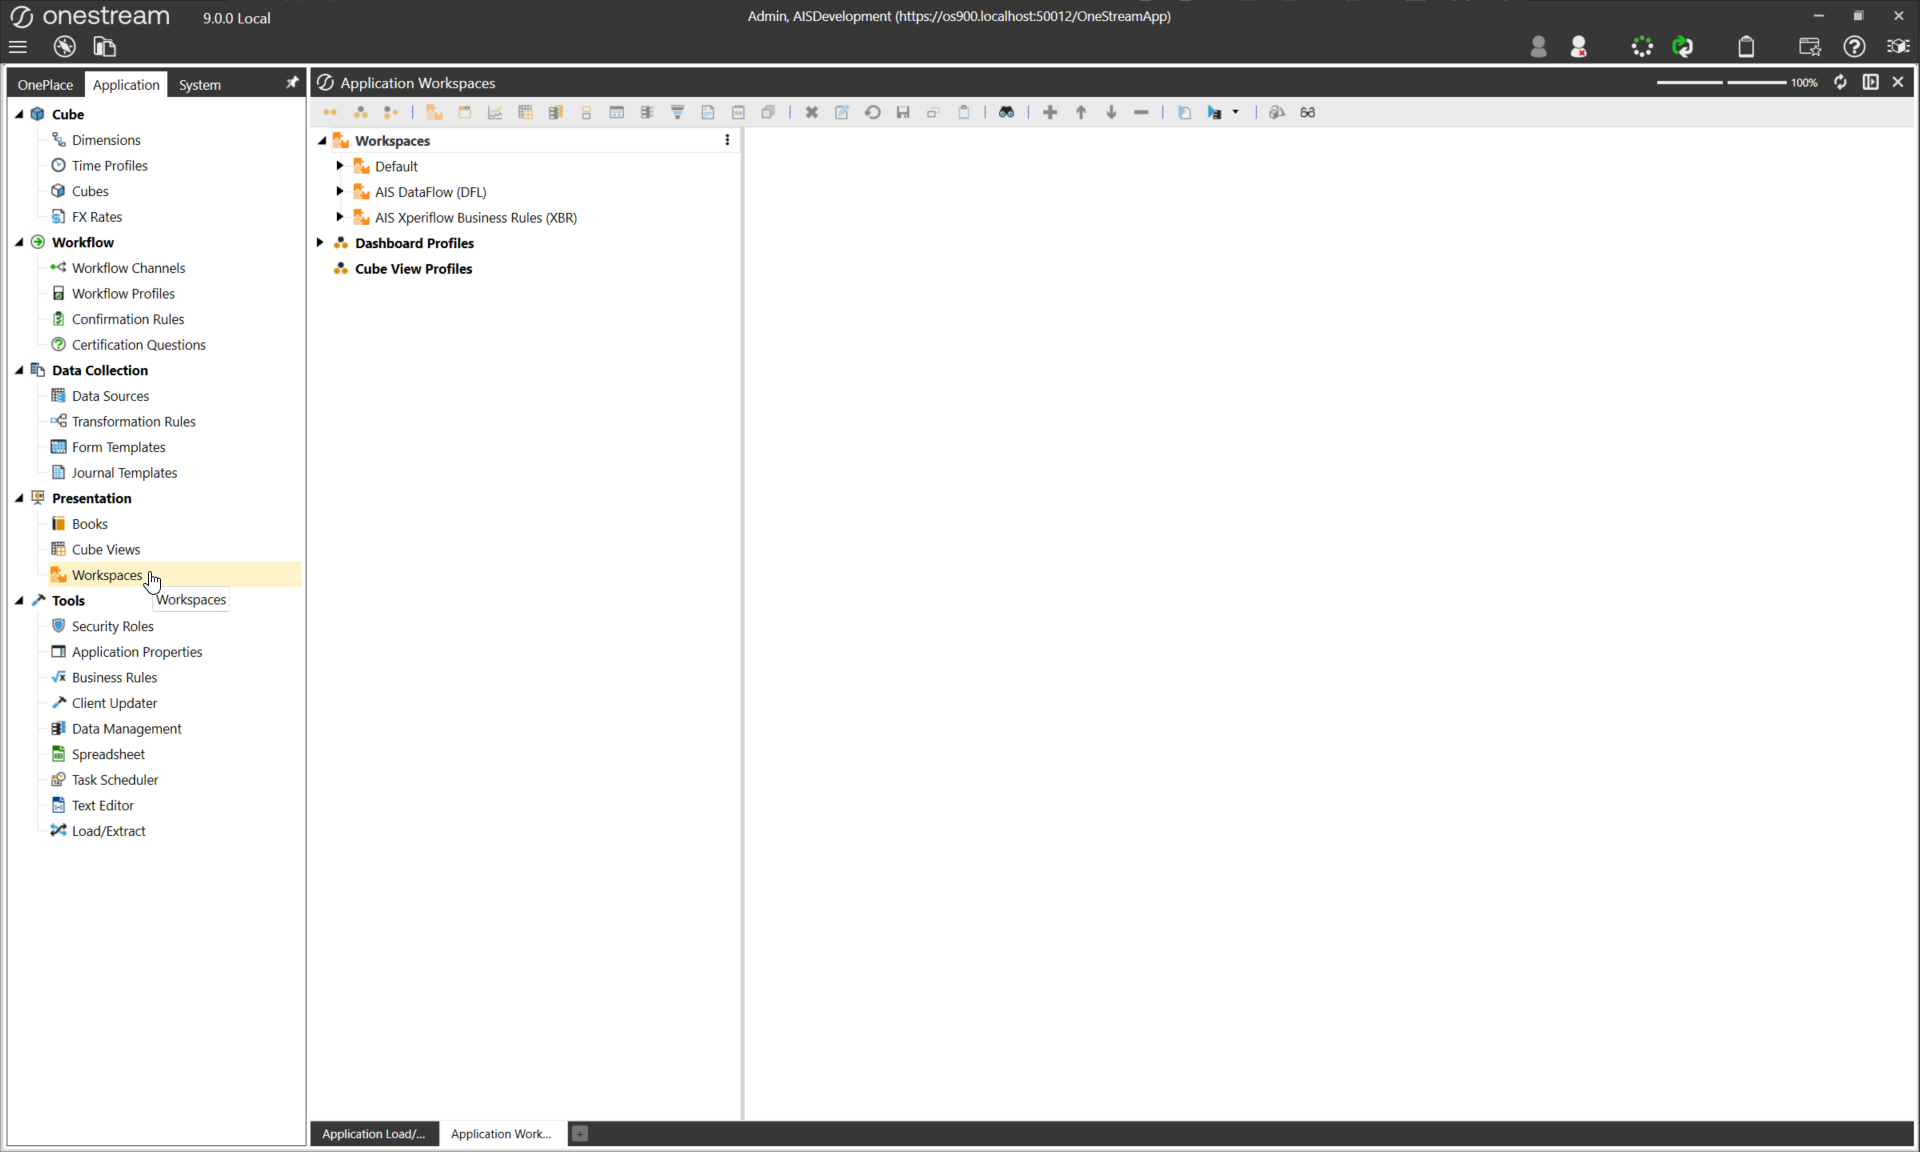The image size is (1920, 1152).
Task: Toggle the hamburger menu in top-left
Action: point(18,47)
